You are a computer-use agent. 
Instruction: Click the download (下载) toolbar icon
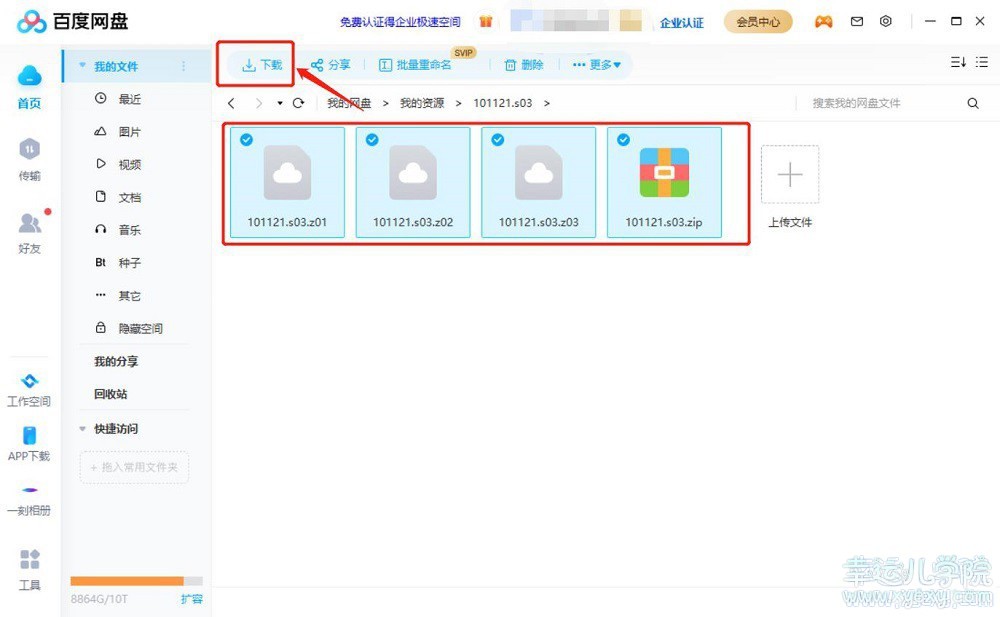click(249, 65)
